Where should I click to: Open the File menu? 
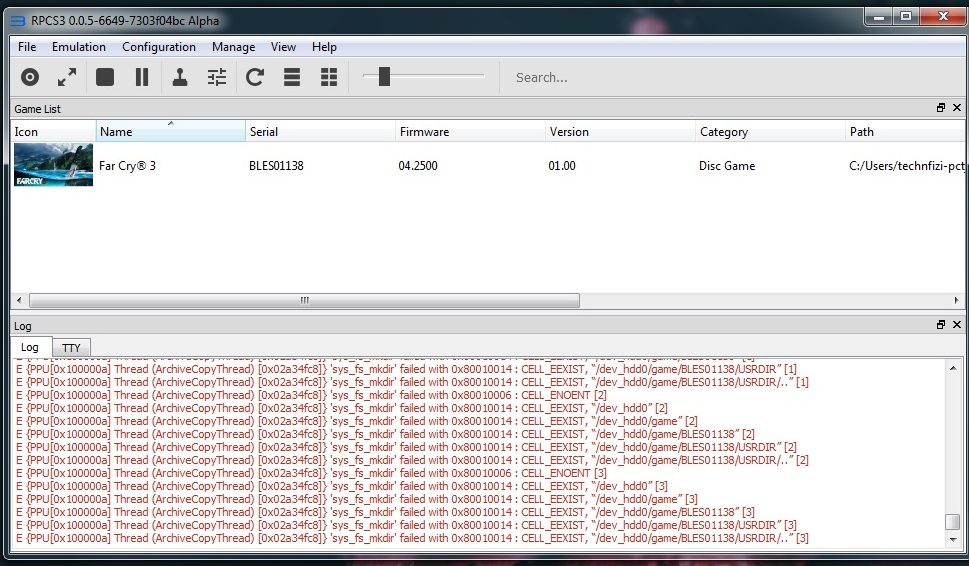[27, 47]
